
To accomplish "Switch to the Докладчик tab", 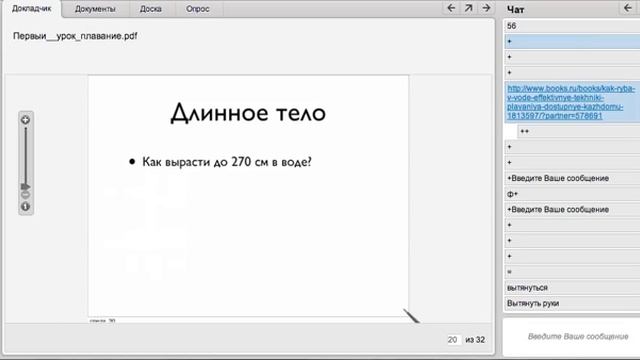I will click(32, 9).
